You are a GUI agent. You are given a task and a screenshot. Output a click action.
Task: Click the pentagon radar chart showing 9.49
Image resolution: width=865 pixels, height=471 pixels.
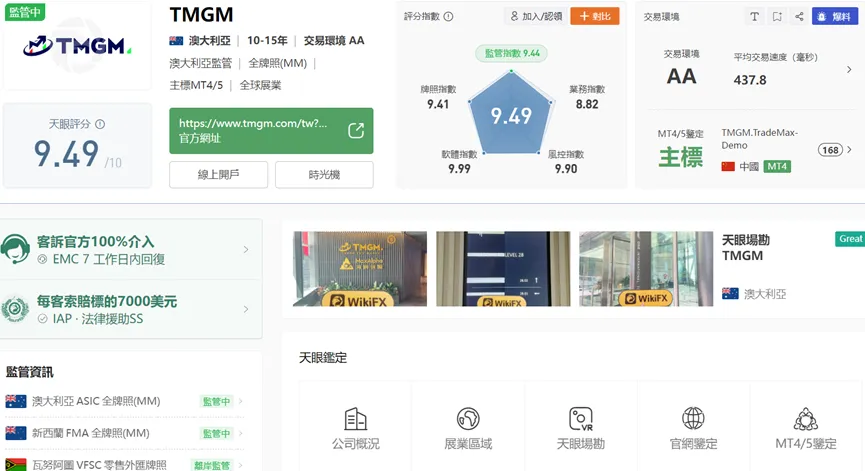(511, 113)
